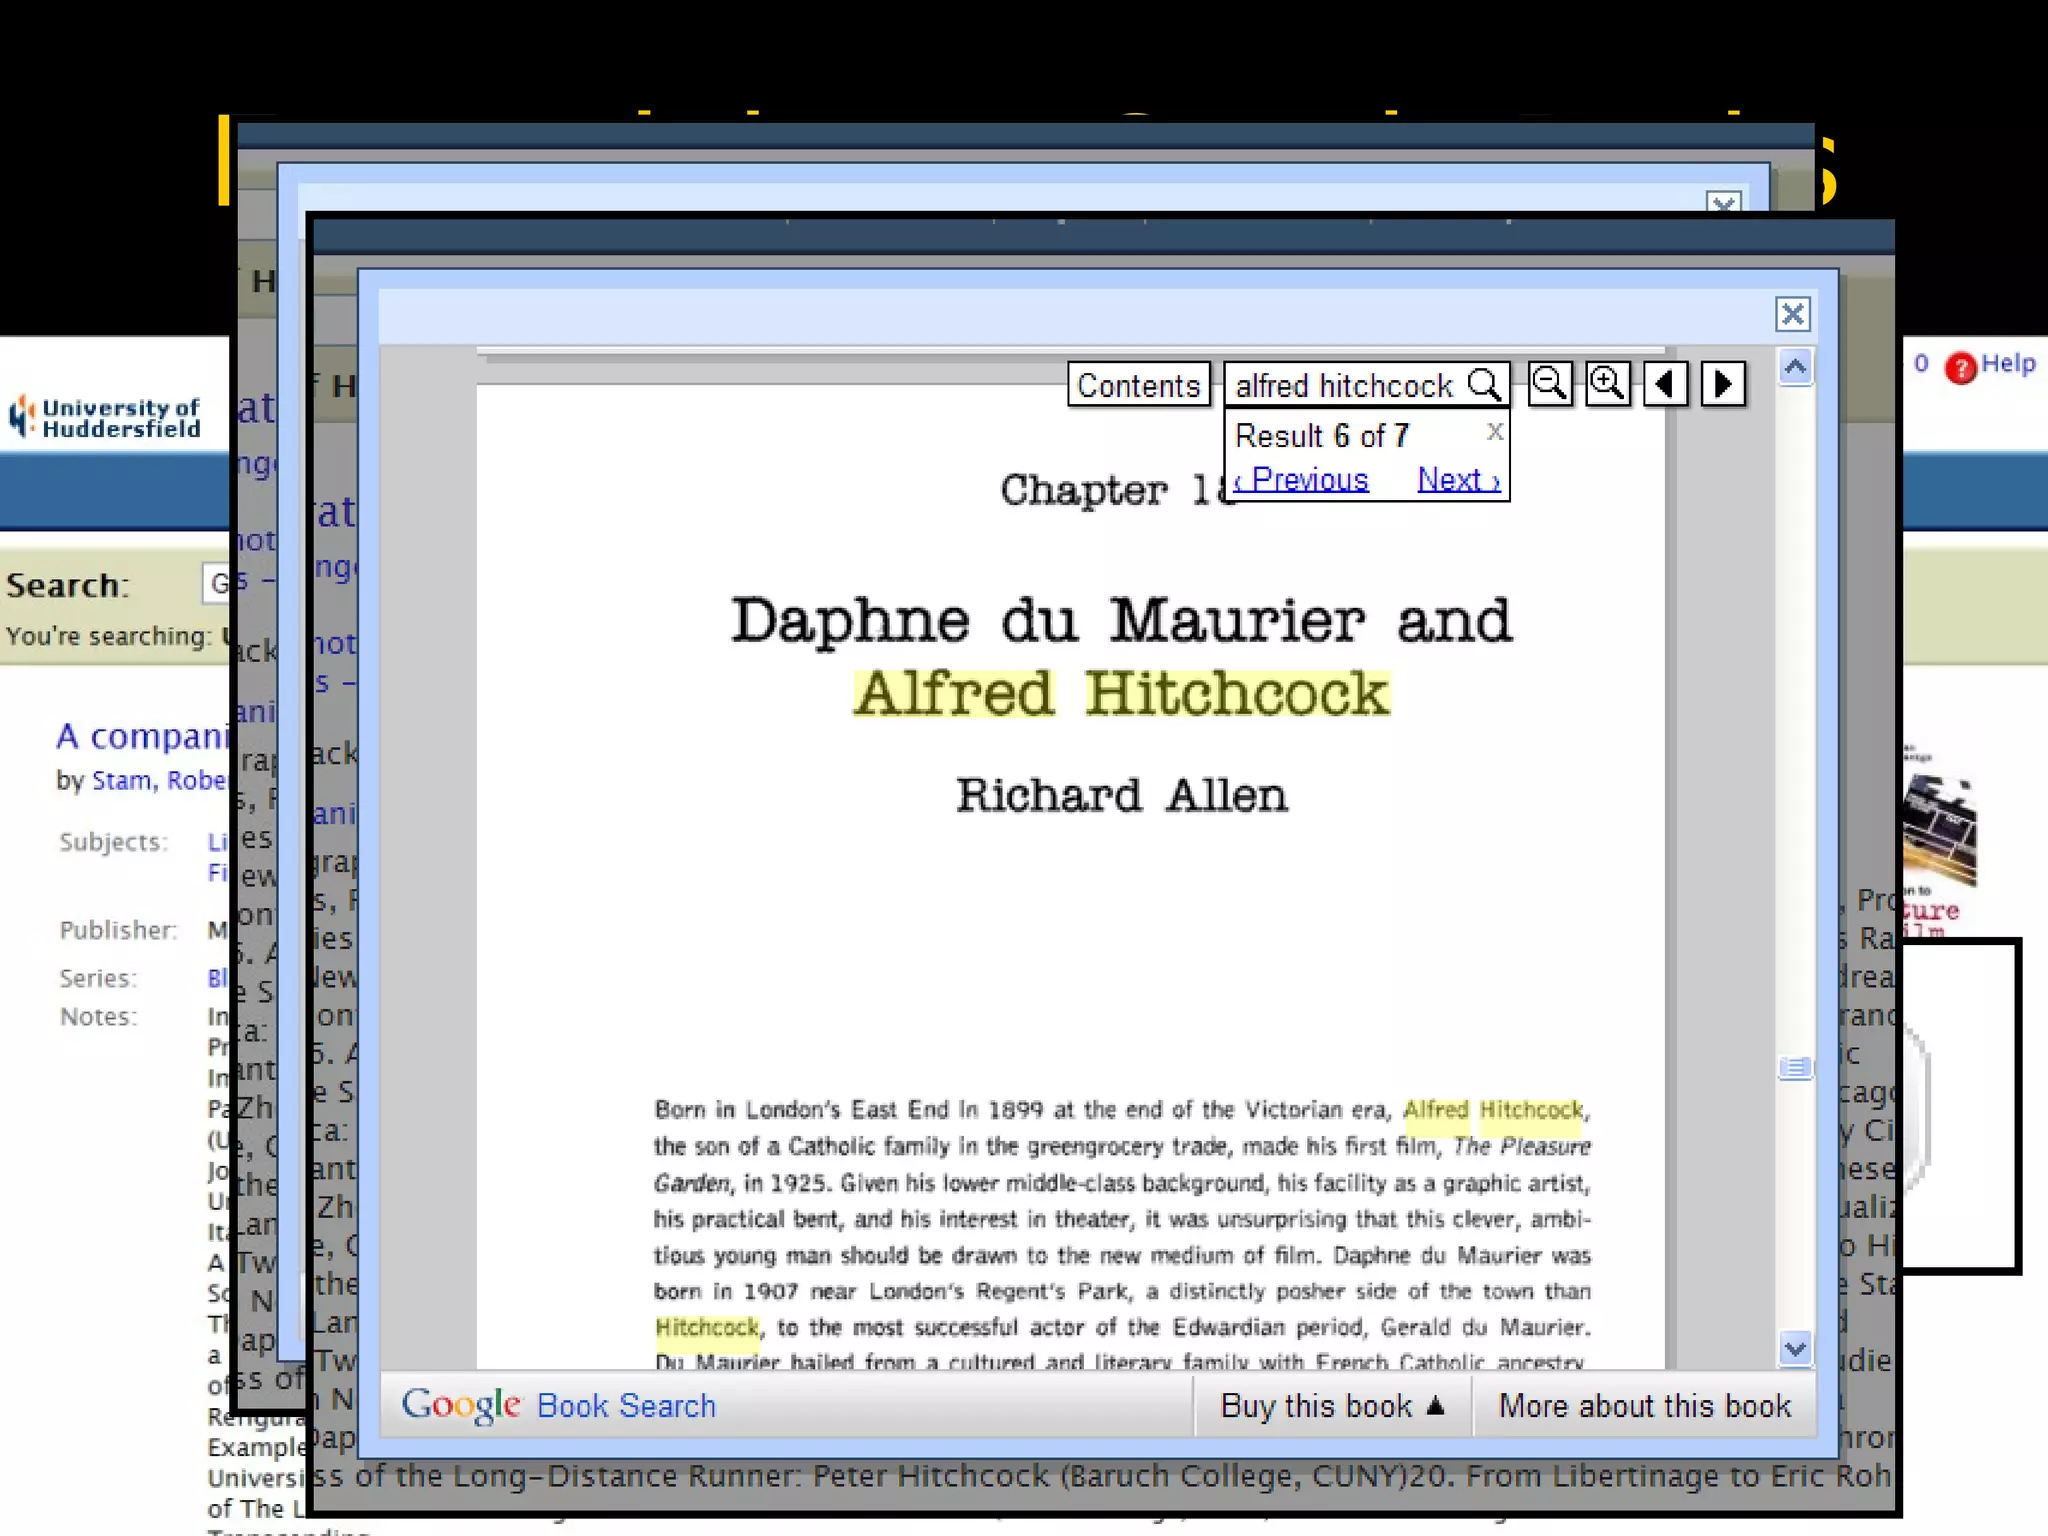Click the Daphne du Maurier and heading
Screen dimensions: 2048x1536
1121,620
